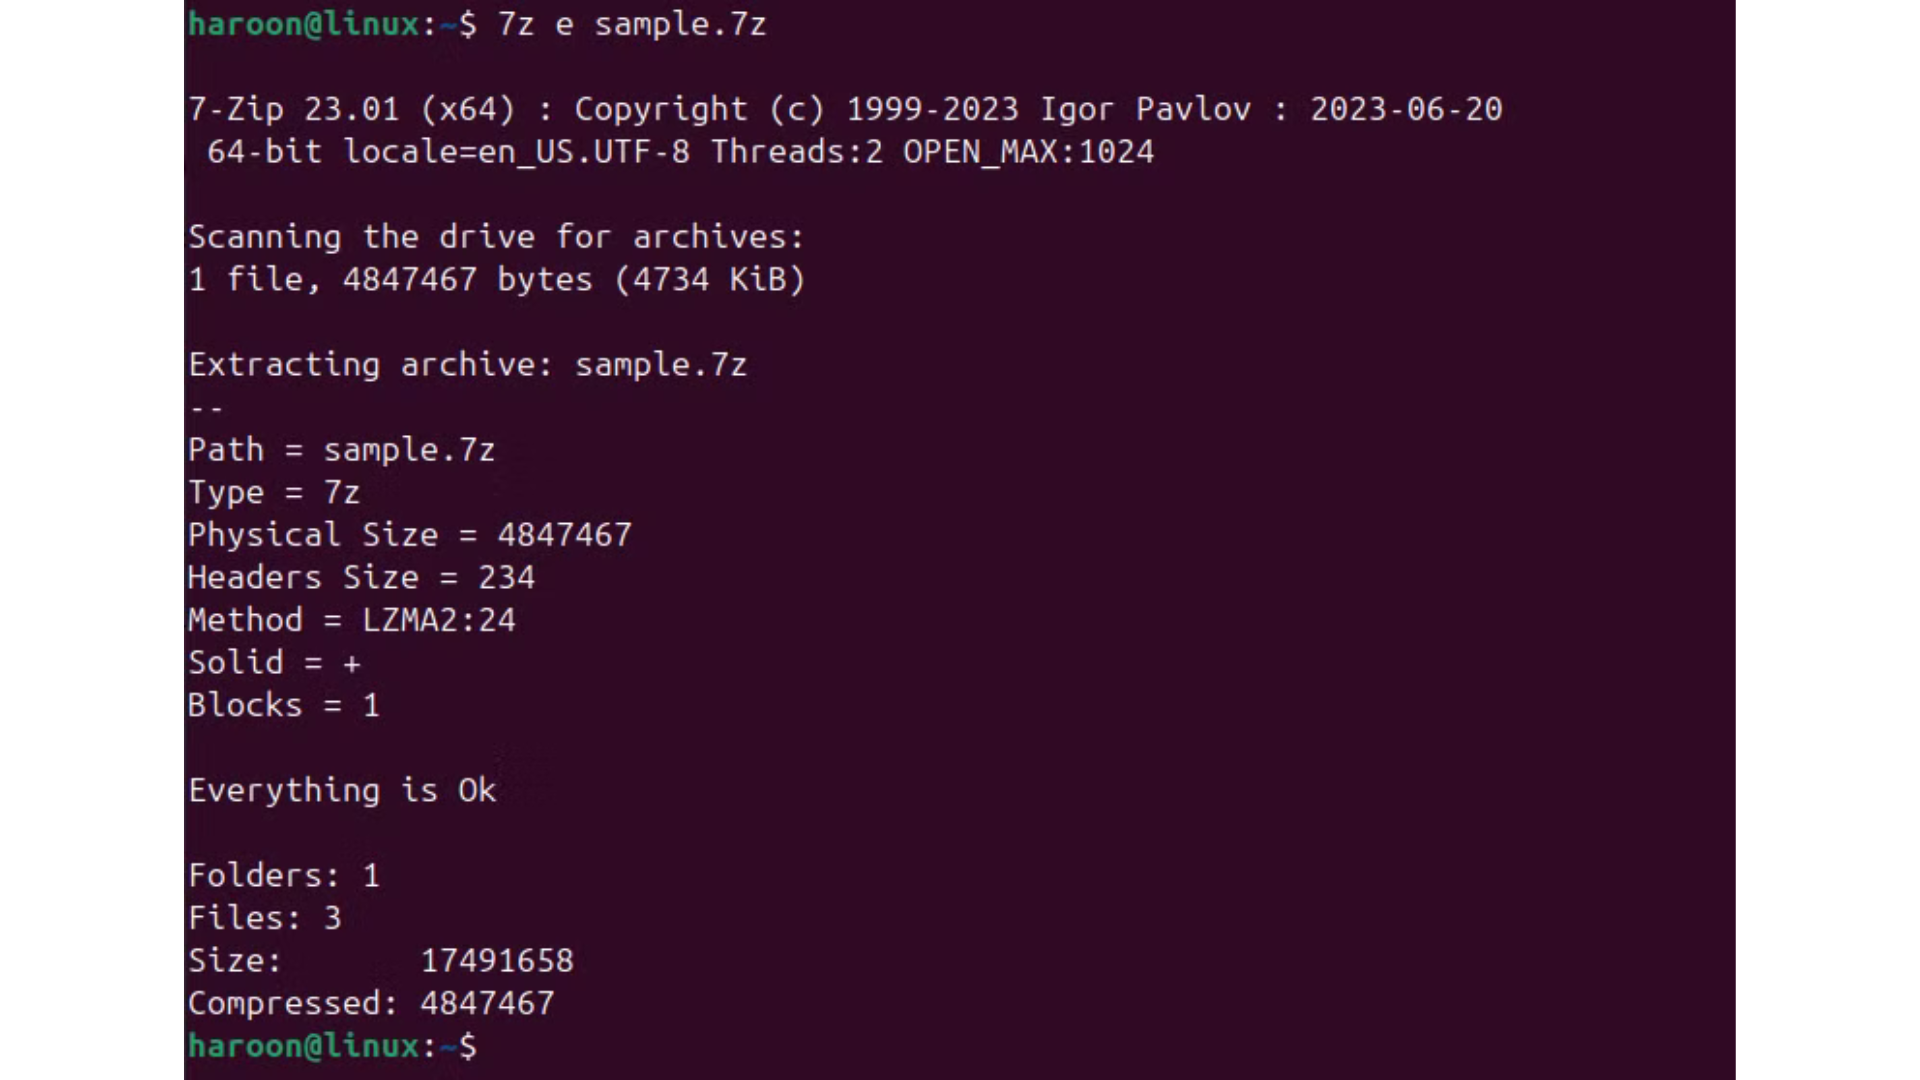Viewport: 1920px width, 1080px height.
Task: Click the 1 file, 4847467 bytes line
Action: [496, 280]
